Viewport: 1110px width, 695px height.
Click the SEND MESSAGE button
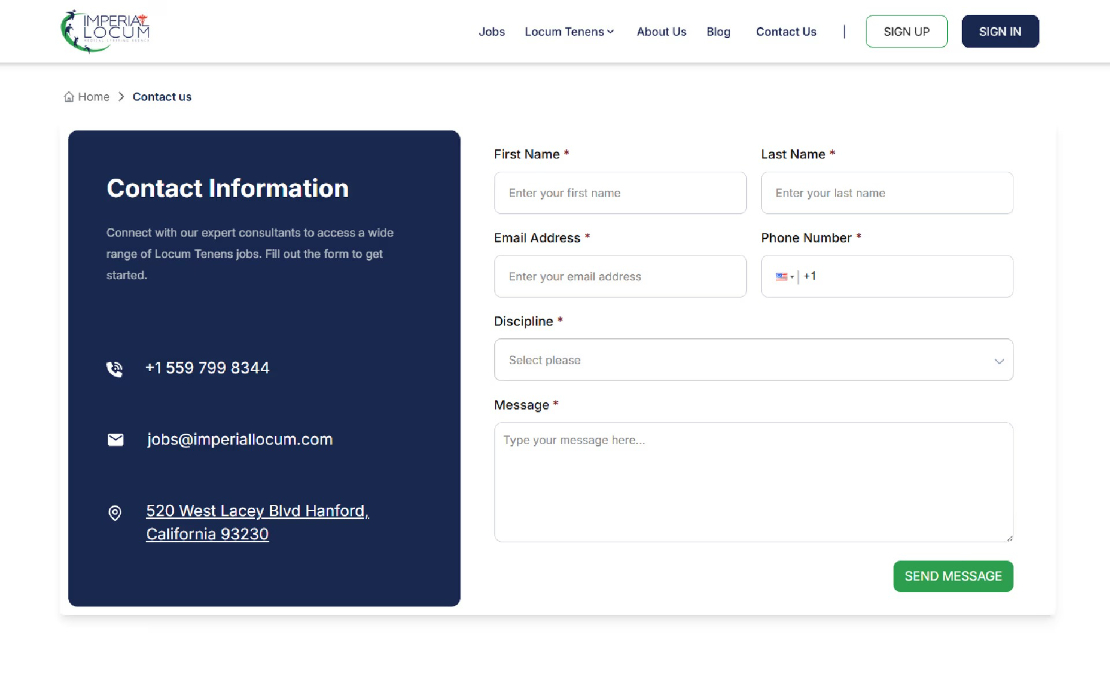[952, 576]
